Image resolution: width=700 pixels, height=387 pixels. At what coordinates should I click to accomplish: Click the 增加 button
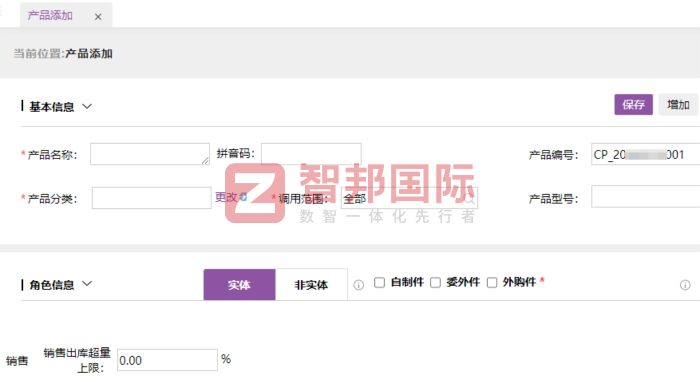(678, 104)
